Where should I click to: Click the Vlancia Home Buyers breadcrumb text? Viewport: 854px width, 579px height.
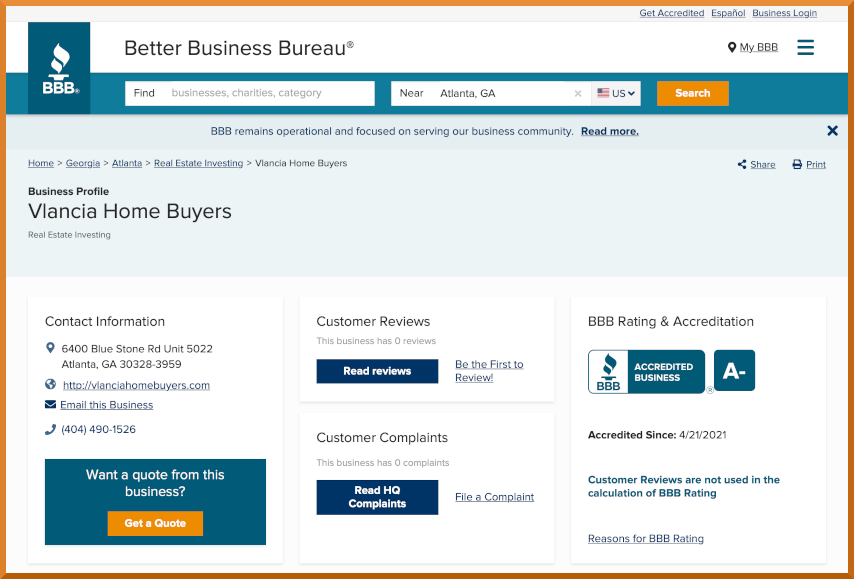tap(301, 163)
